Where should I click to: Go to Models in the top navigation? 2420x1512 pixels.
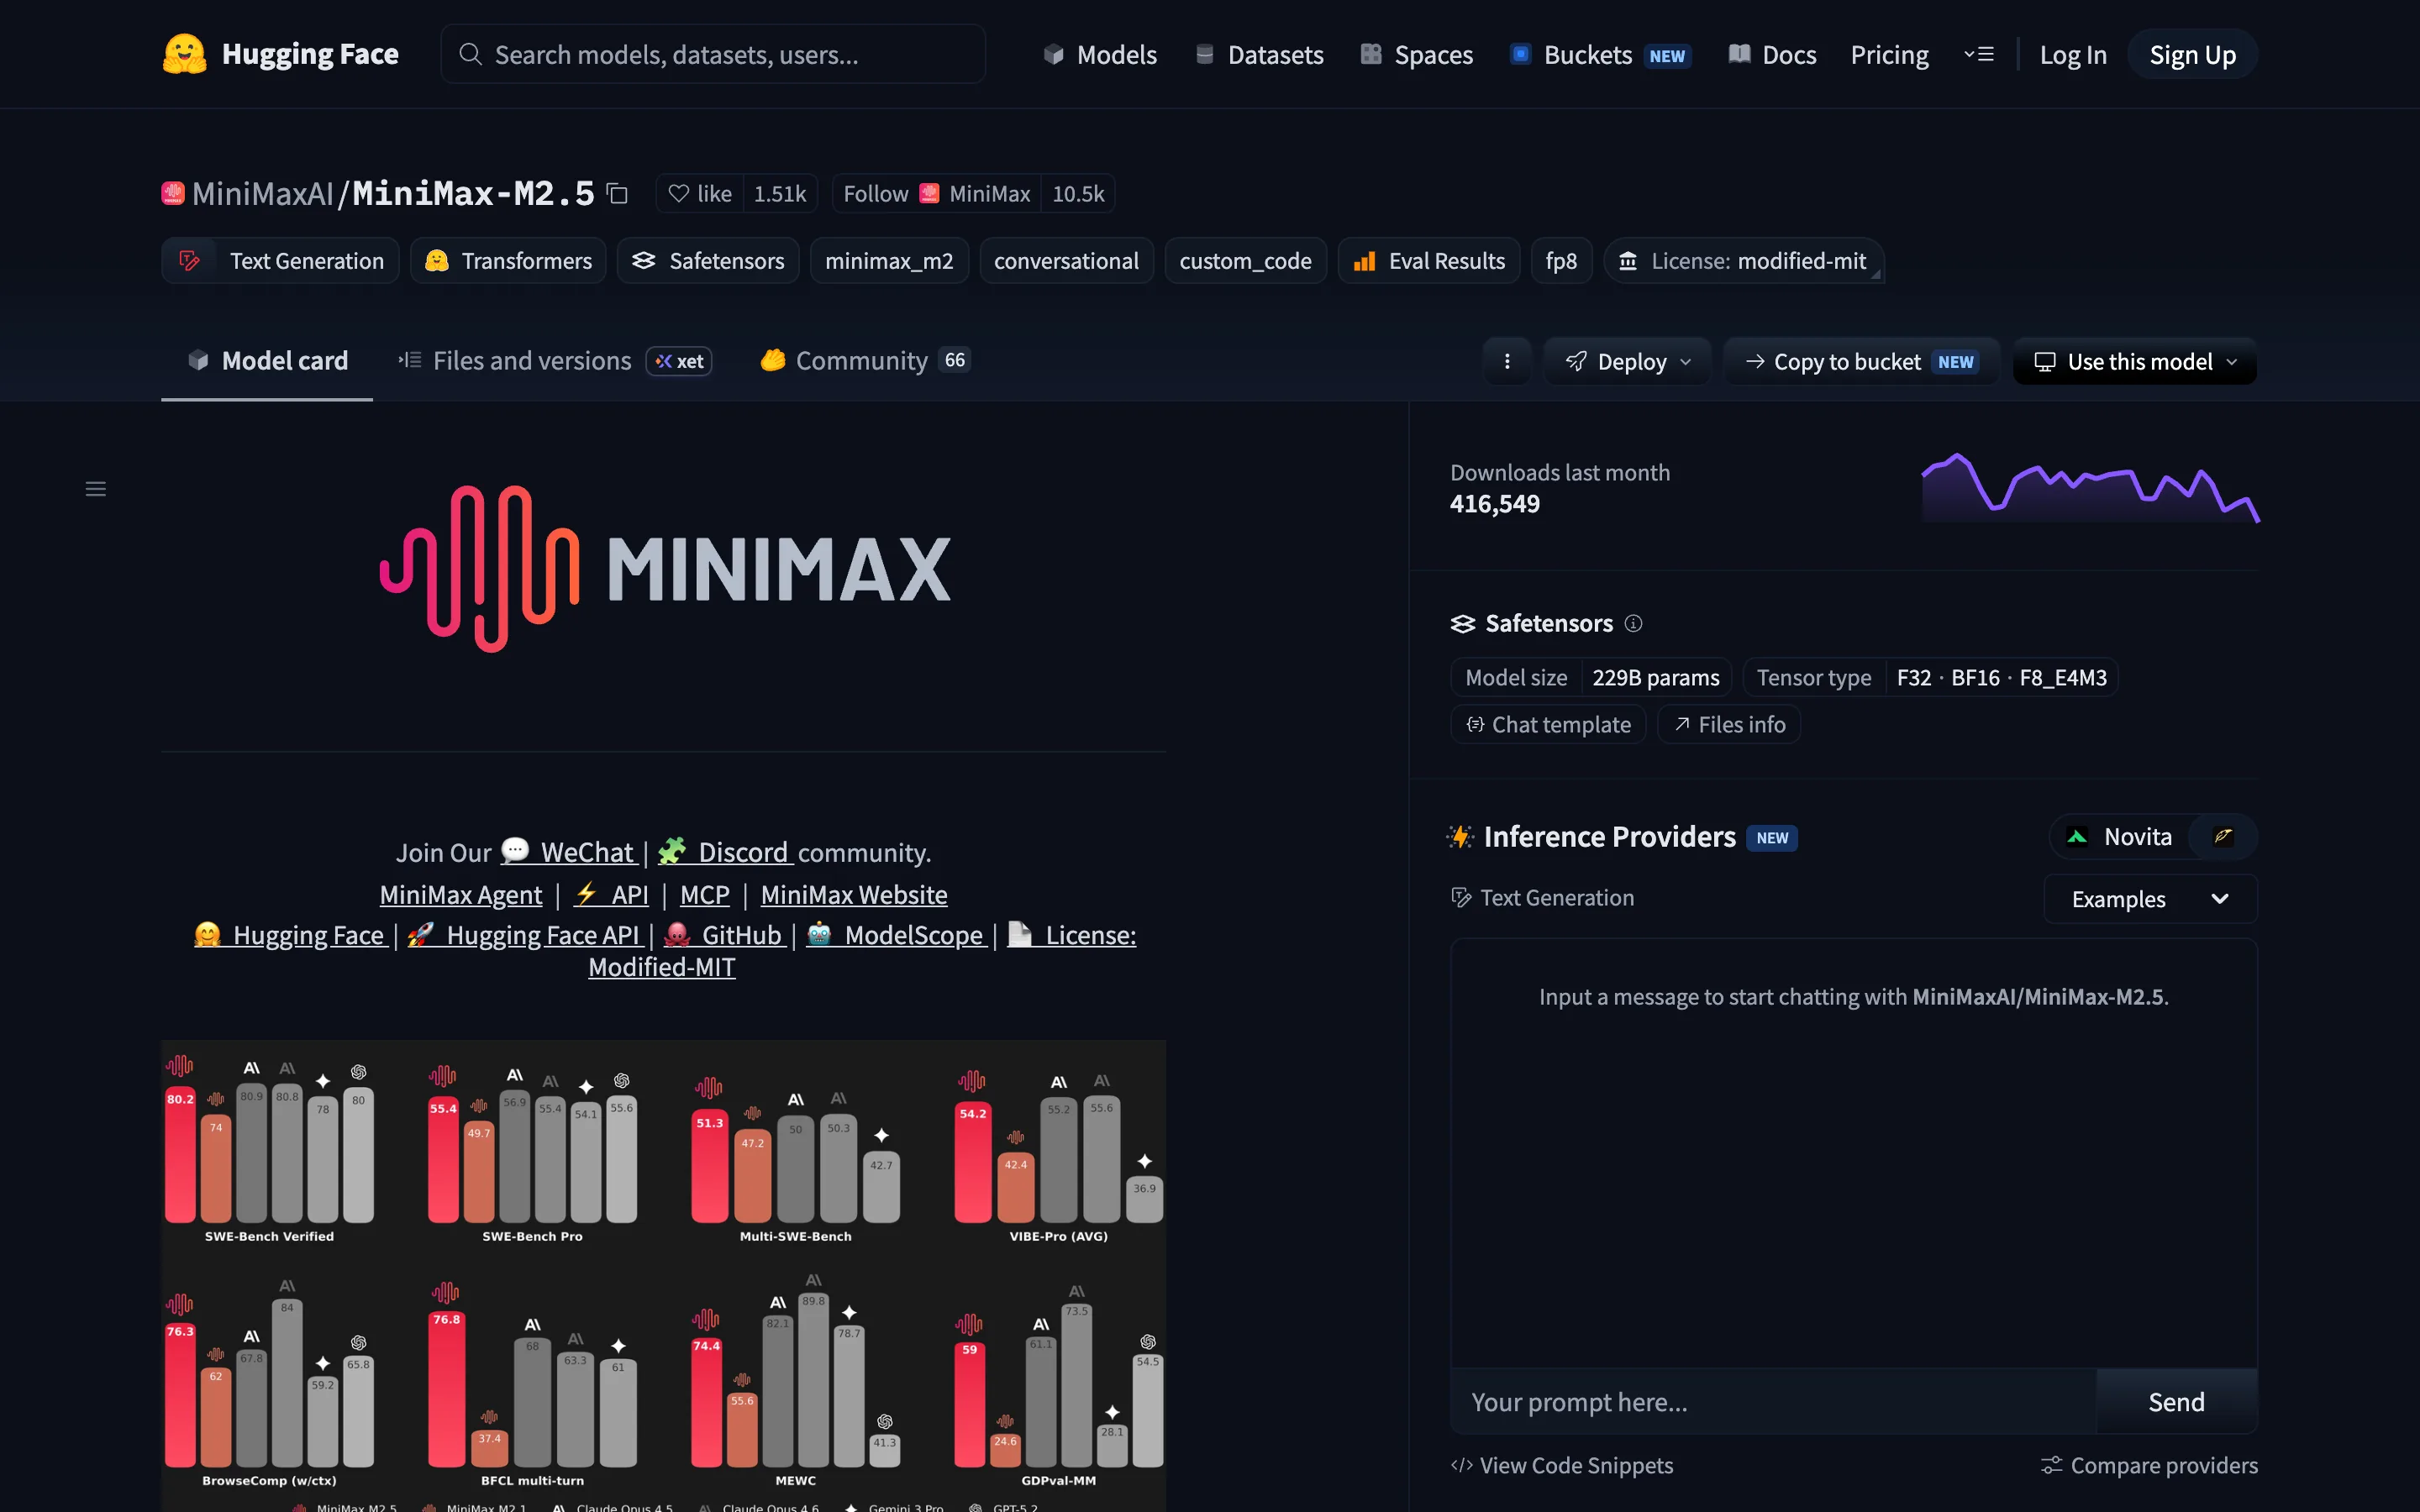tap(1100, 54)
